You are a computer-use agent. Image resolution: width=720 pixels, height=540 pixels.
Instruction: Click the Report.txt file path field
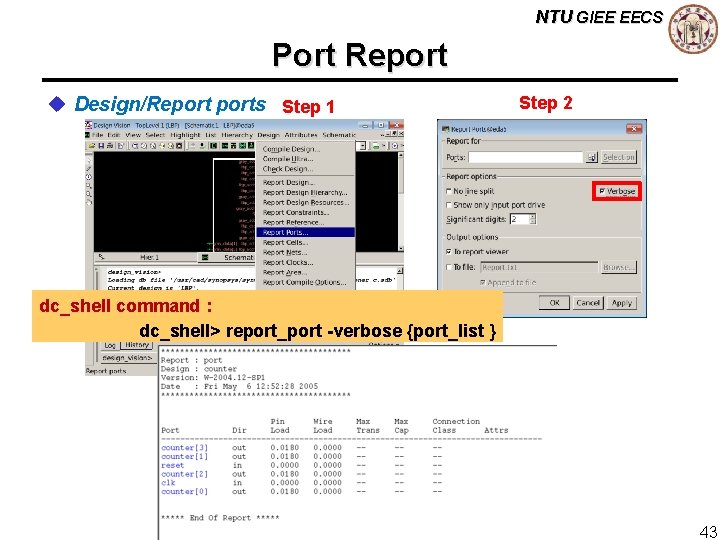pyautogui.click(x=539, y=267)
